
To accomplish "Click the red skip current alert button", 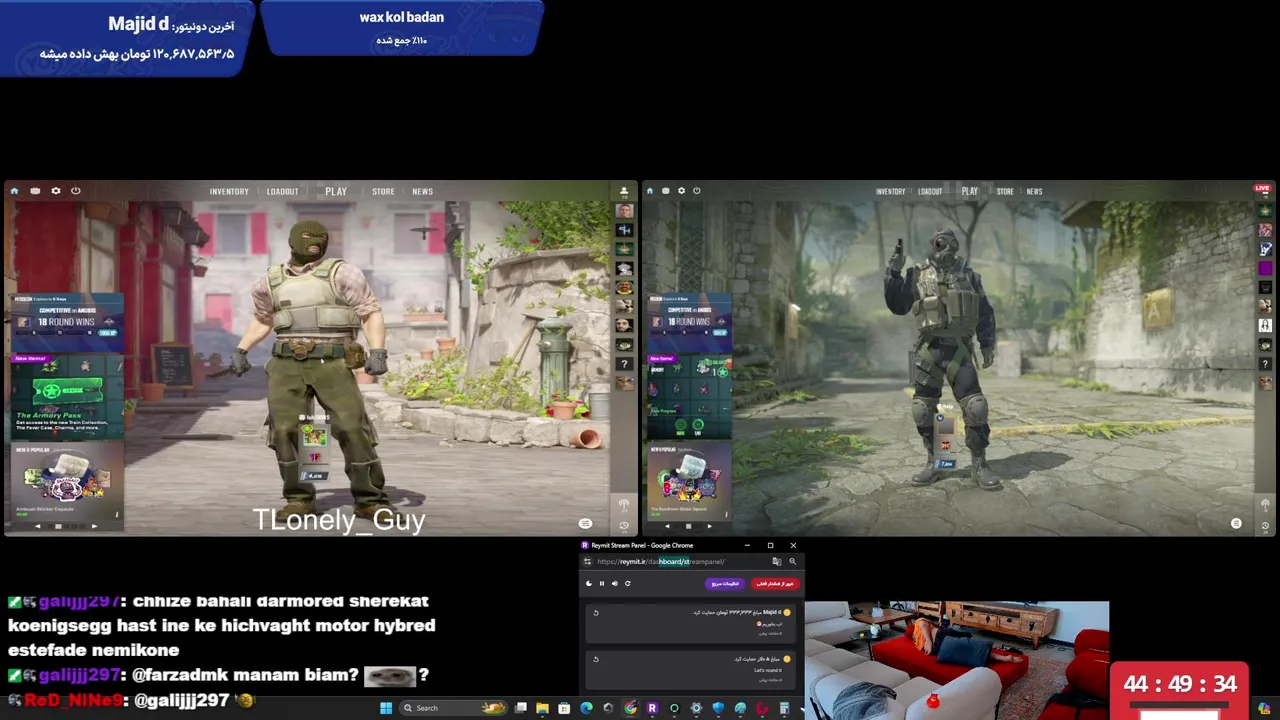I will click(x=774, y=583).
